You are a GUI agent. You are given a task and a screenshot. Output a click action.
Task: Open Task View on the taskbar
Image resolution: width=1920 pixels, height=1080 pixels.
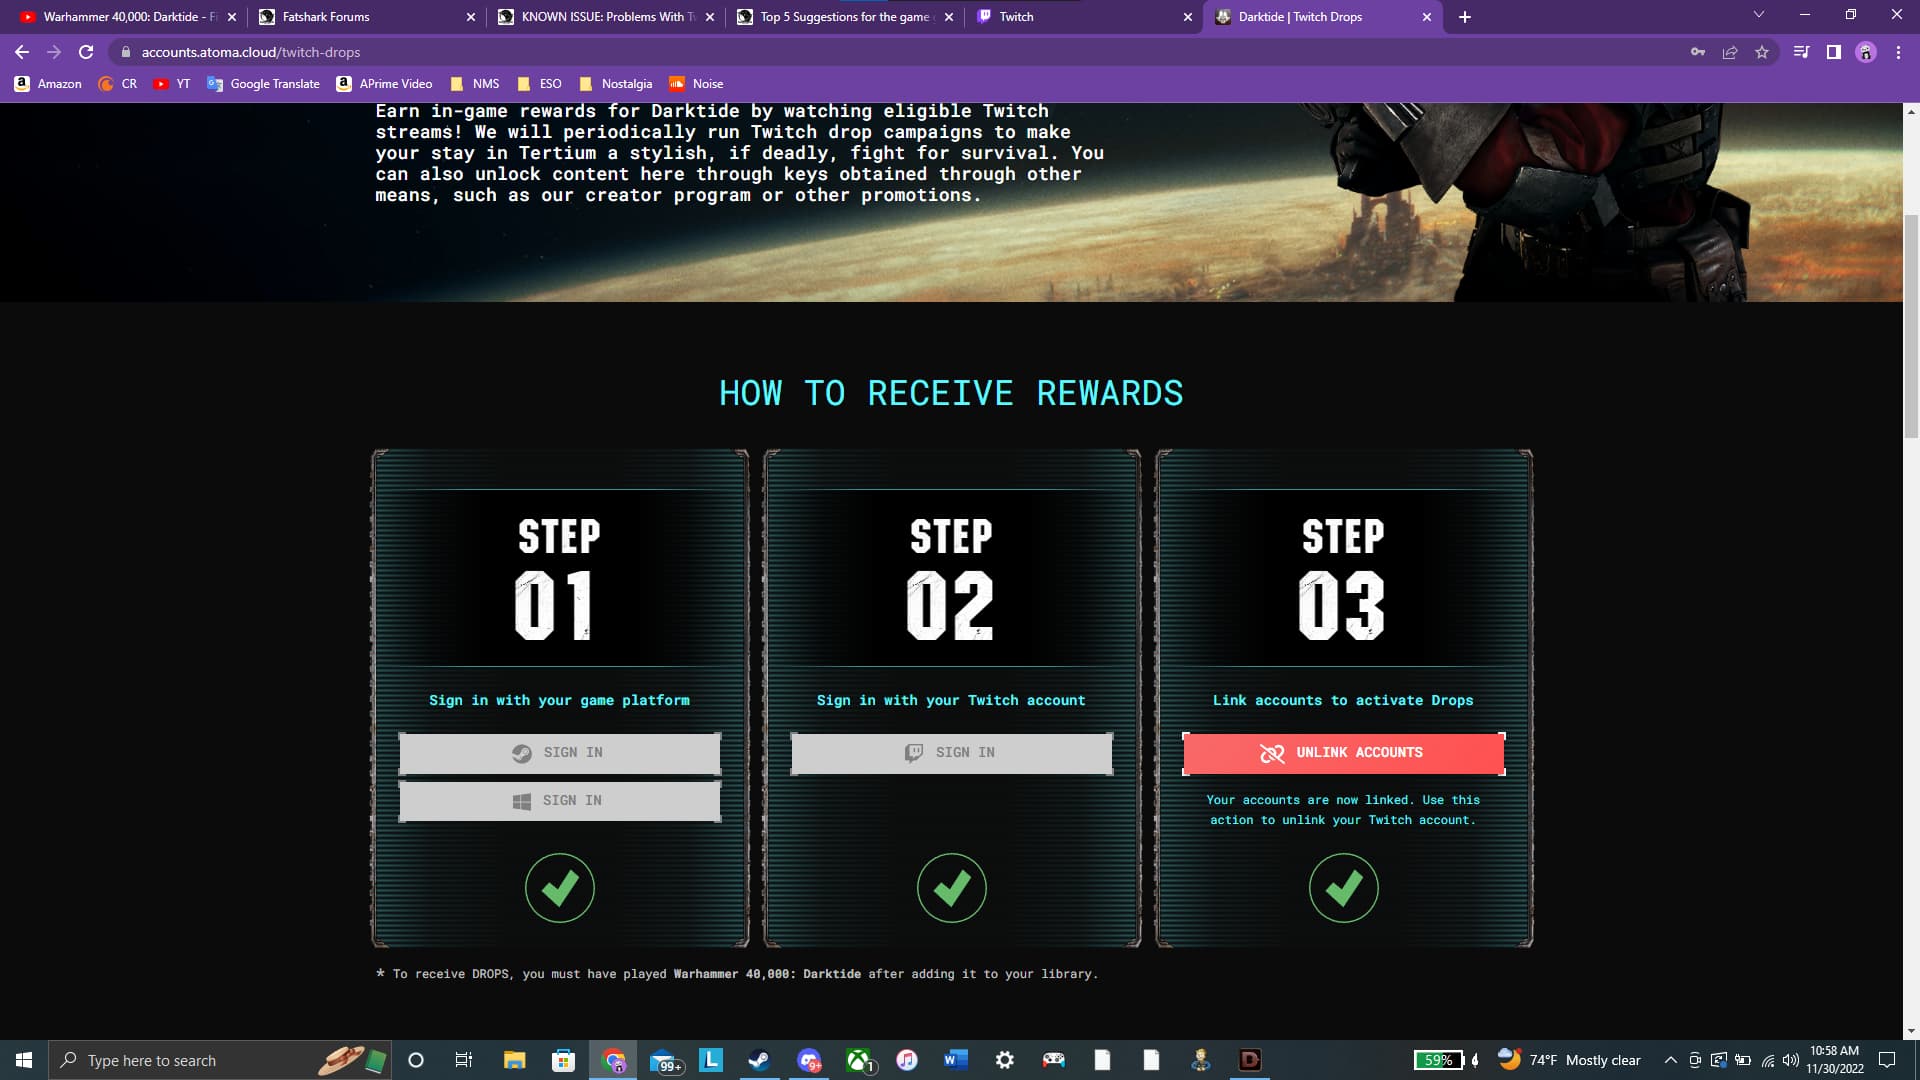point(463,1060)
